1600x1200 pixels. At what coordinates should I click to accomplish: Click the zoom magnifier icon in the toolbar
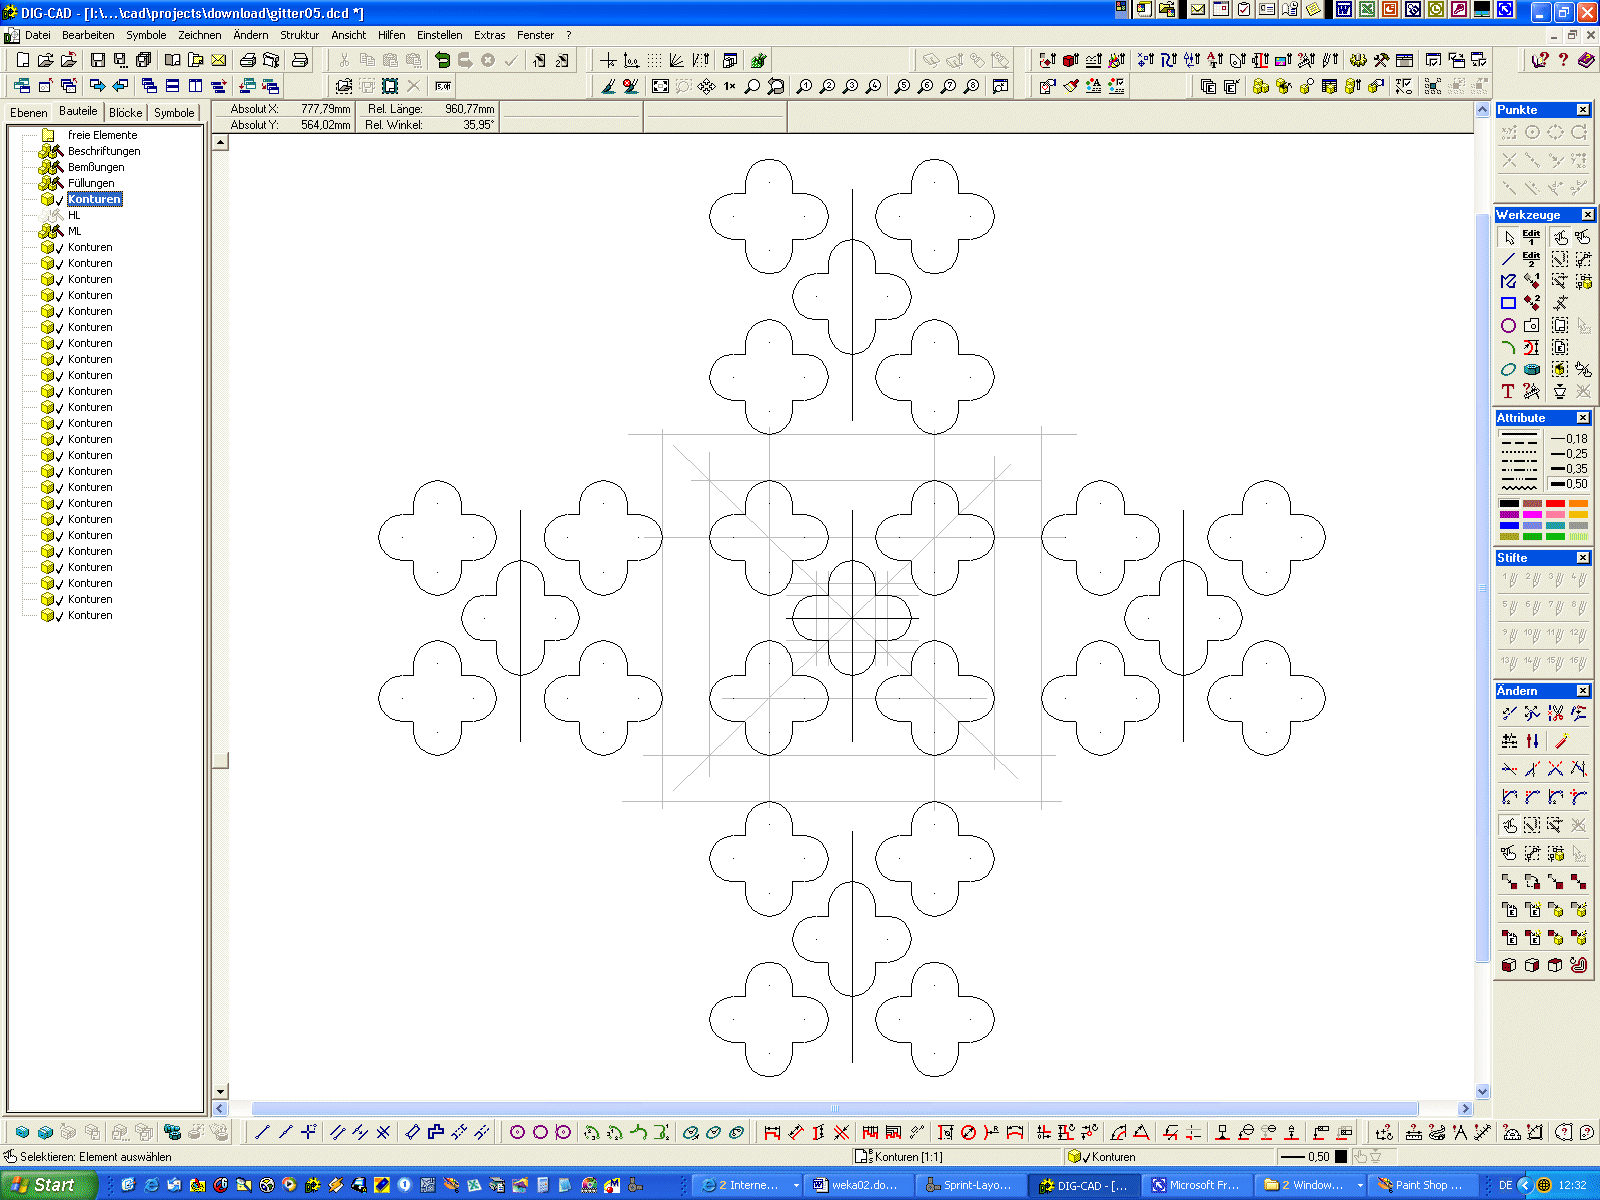[753, 87]
